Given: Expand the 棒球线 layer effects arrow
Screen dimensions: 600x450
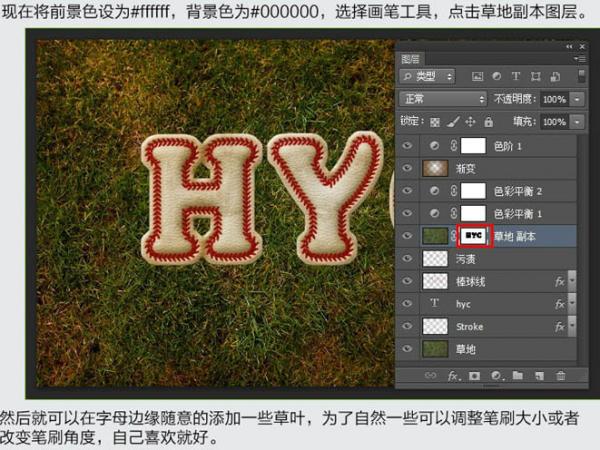Looking at the screenshot, I should tap(572, 282).
